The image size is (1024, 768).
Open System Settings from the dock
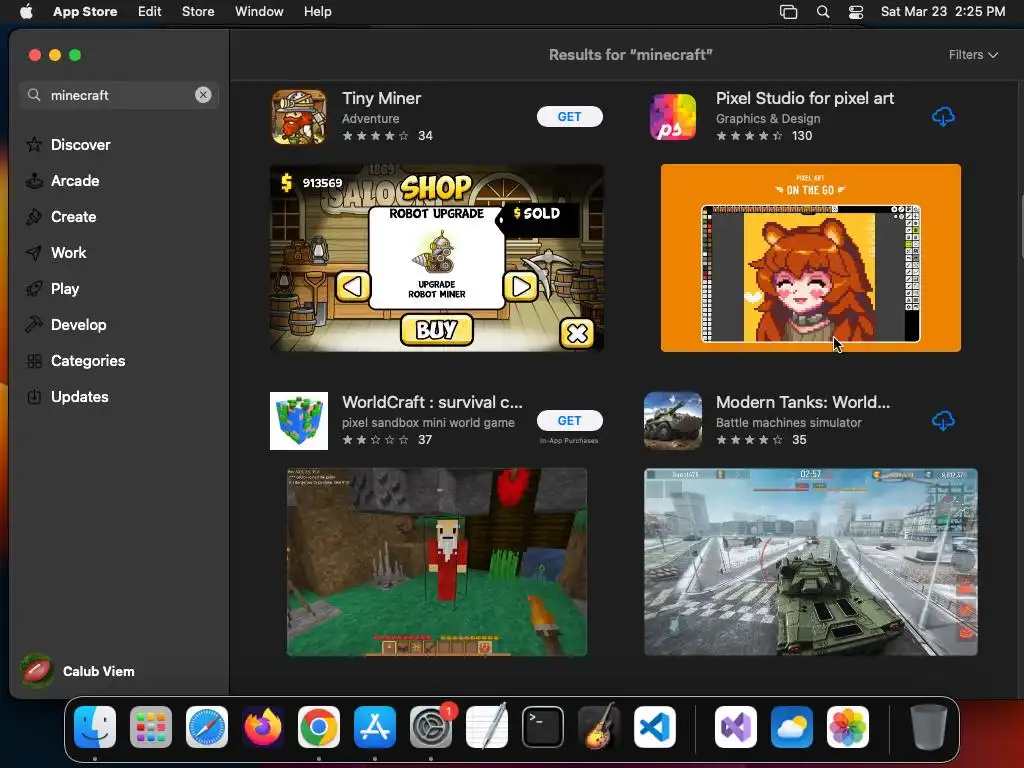point(431,727)
